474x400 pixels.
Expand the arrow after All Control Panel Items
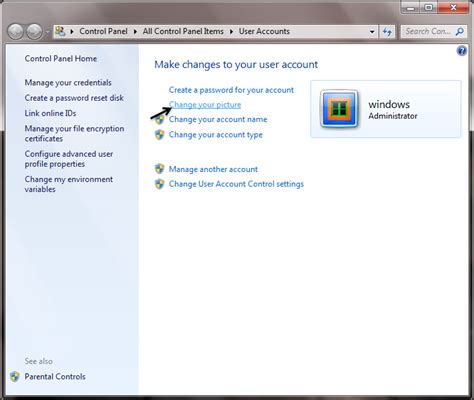[x=231, y=32]
